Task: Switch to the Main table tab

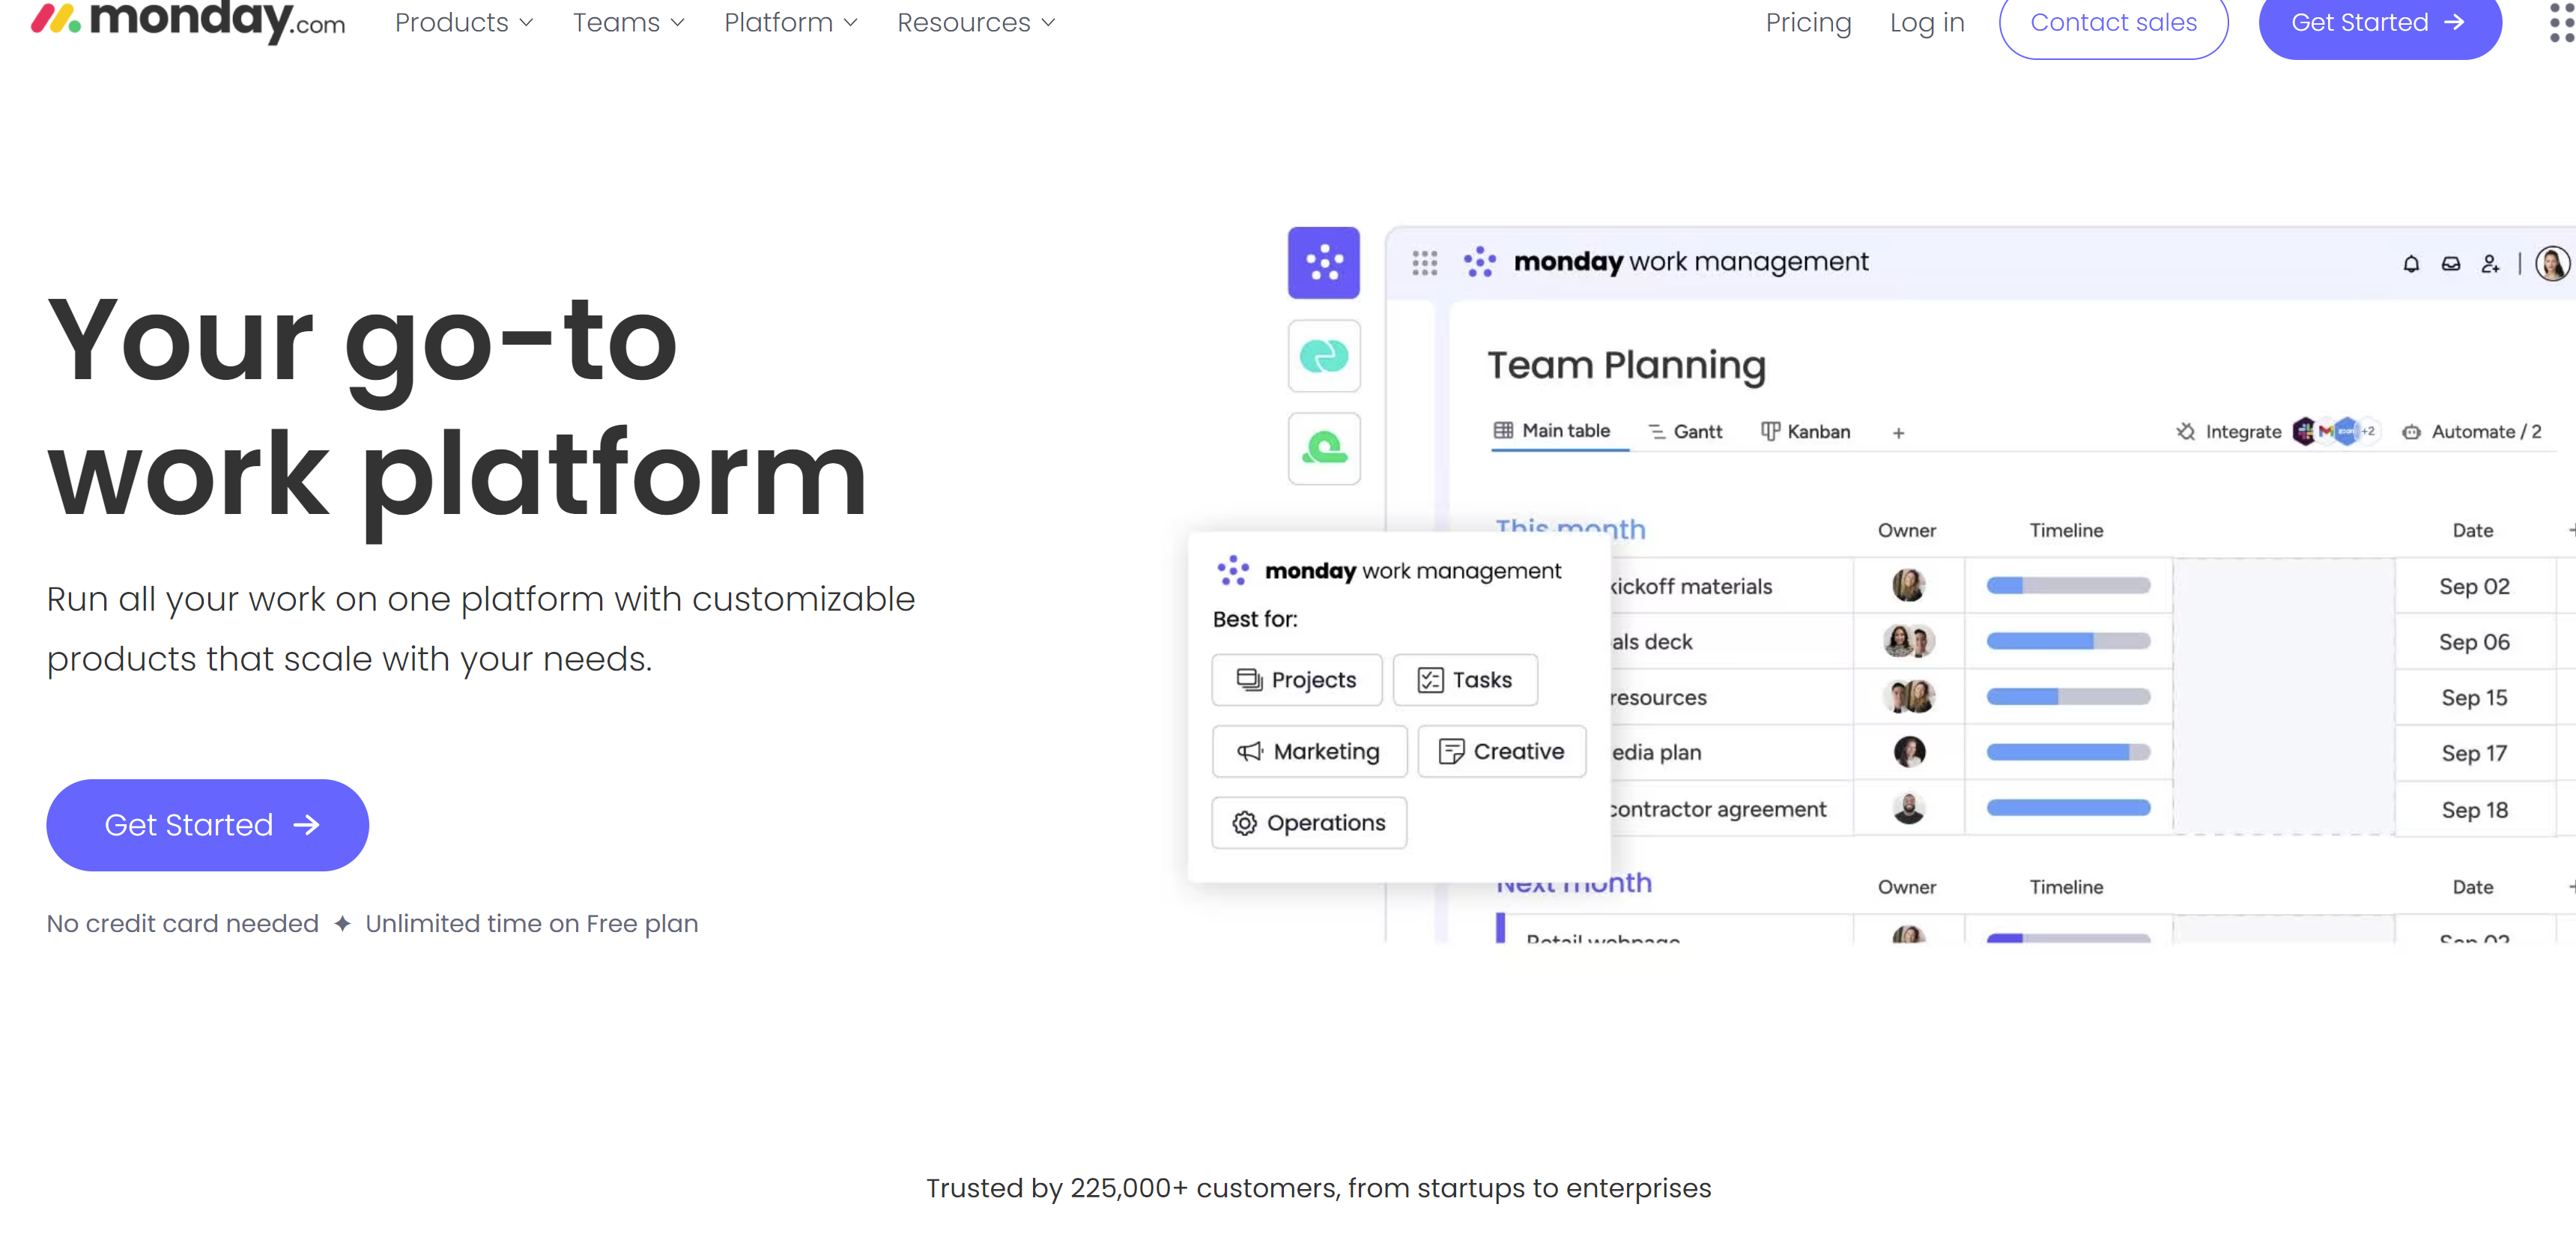Action: (x=1552, y=431)
